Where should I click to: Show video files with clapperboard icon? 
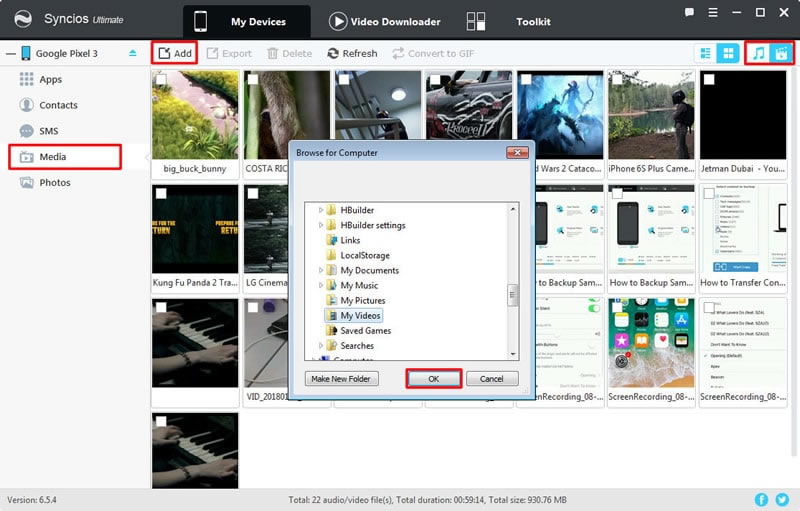click(781, 53)
